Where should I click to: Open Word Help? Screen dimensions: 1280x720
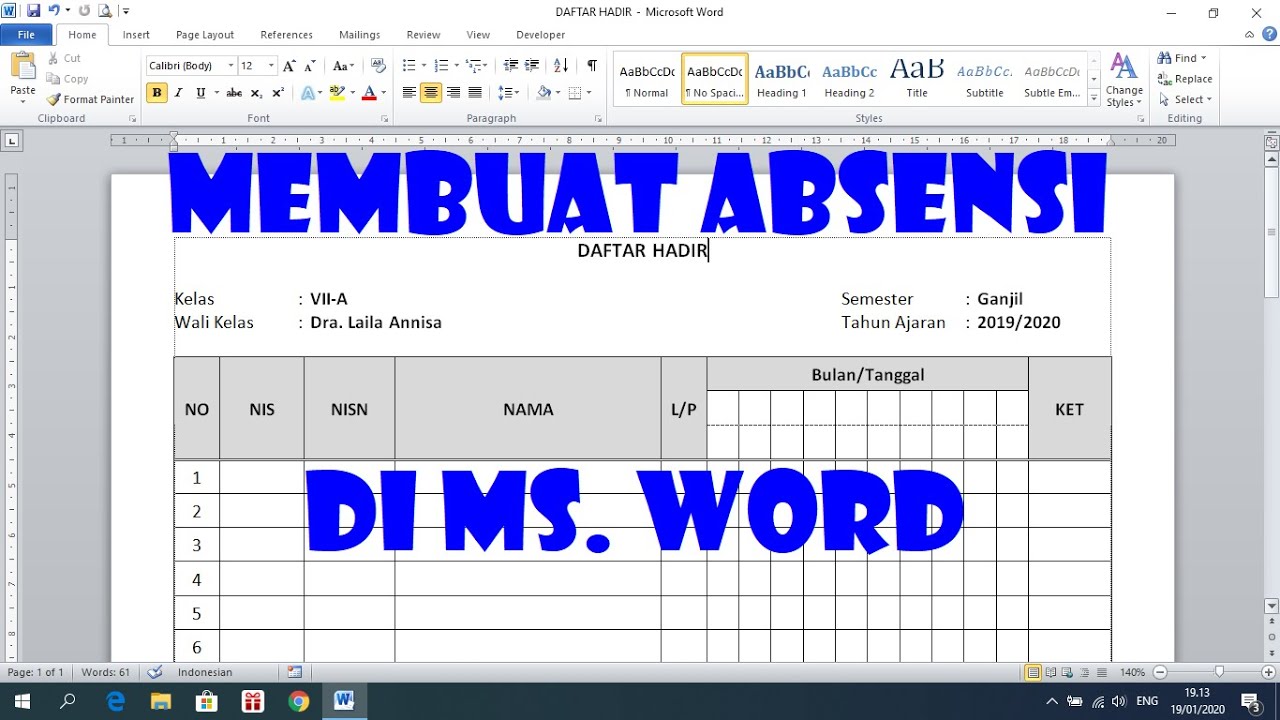click(x=1271, y=34)
